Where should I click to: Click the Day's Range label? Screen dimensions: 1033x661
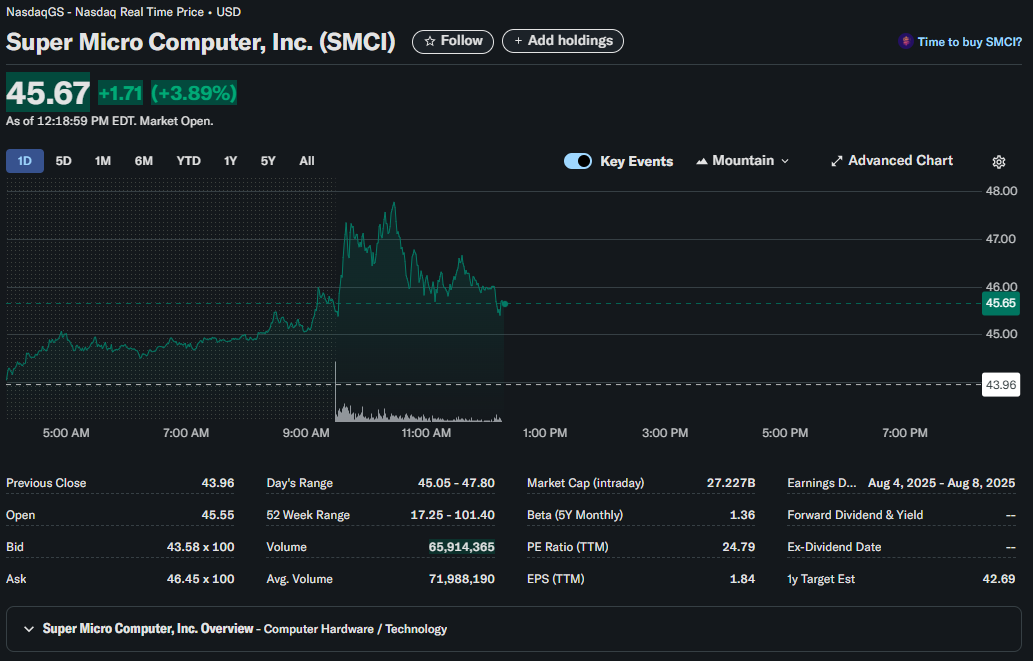[x=300, y=483]
